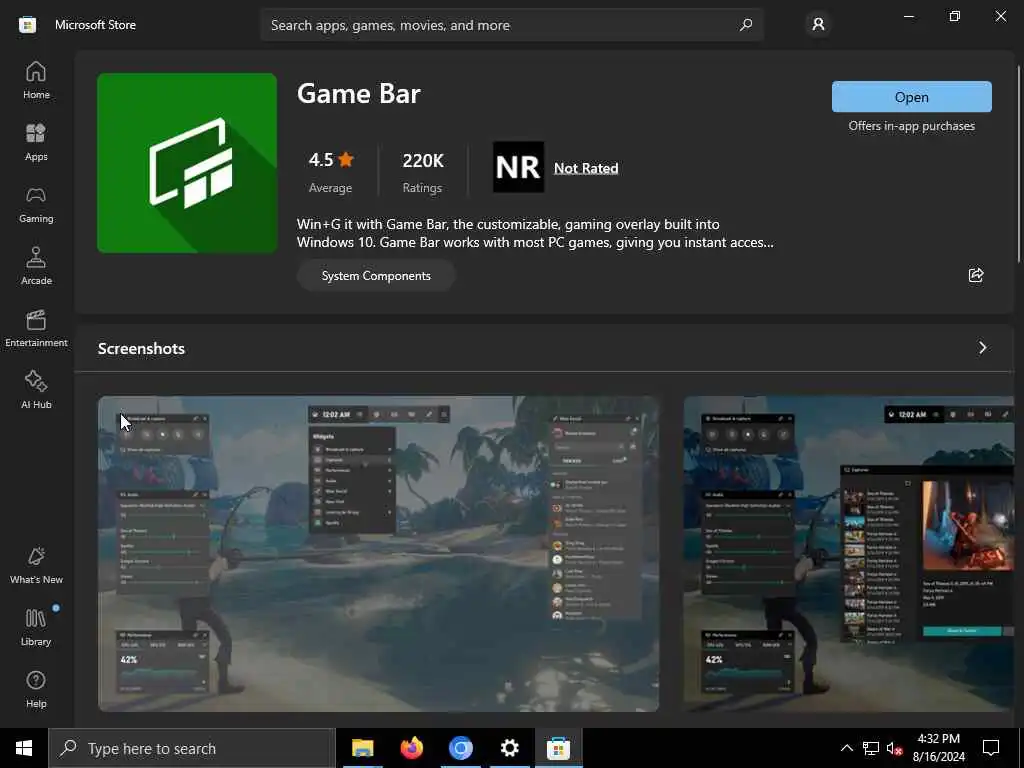Click the Offers in-app purchases text
Image resolution: width=1024 pixels, height=768 pixels.
point(912,126)
